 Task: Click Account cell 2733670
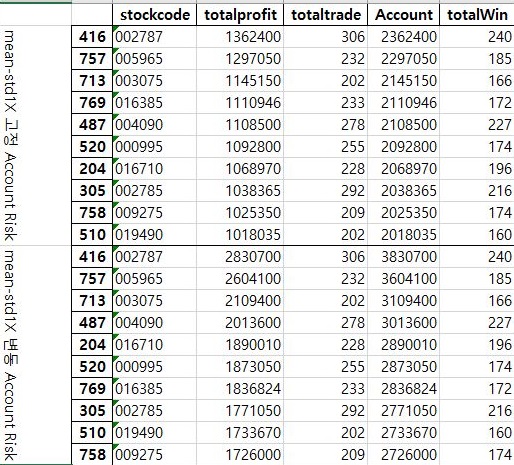tap(404, 433)
